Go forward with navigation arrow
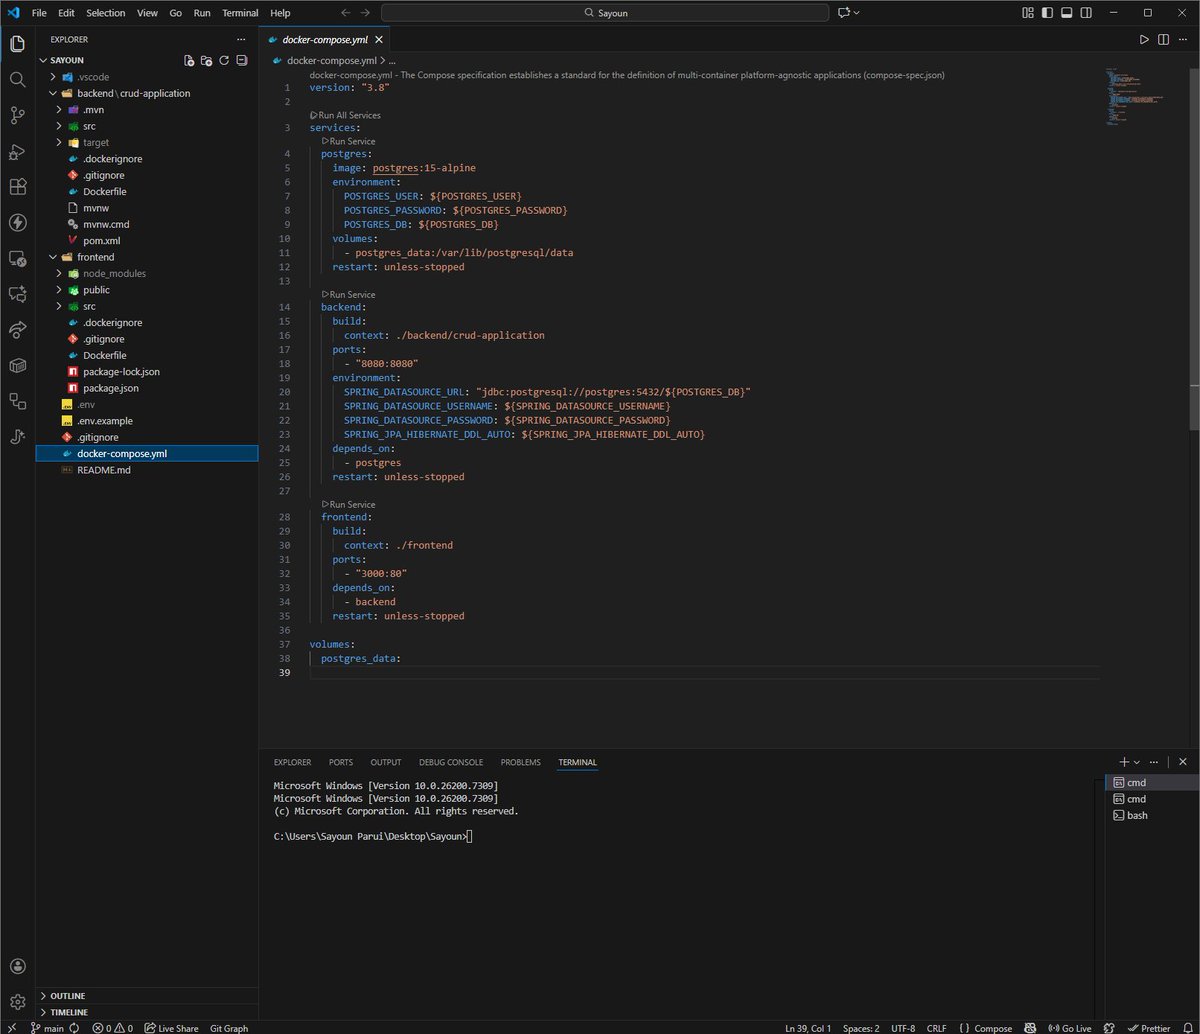The image size is (1200, 1034). tap(366, 13)
